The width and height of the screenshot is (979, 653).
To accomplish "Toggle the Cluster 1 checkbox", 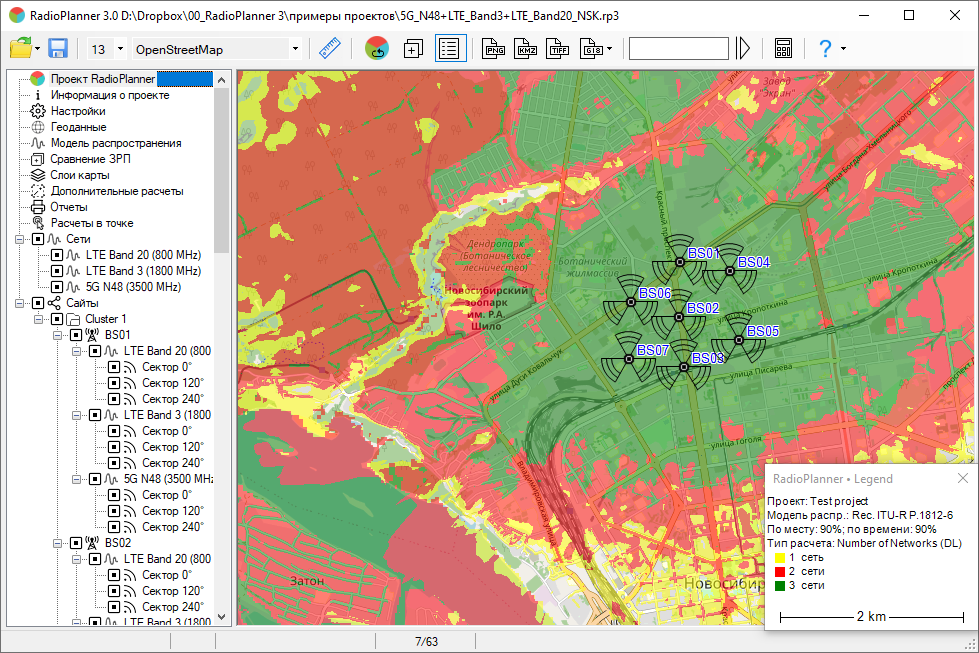I will pyautogui.click(x=56, y=319).
